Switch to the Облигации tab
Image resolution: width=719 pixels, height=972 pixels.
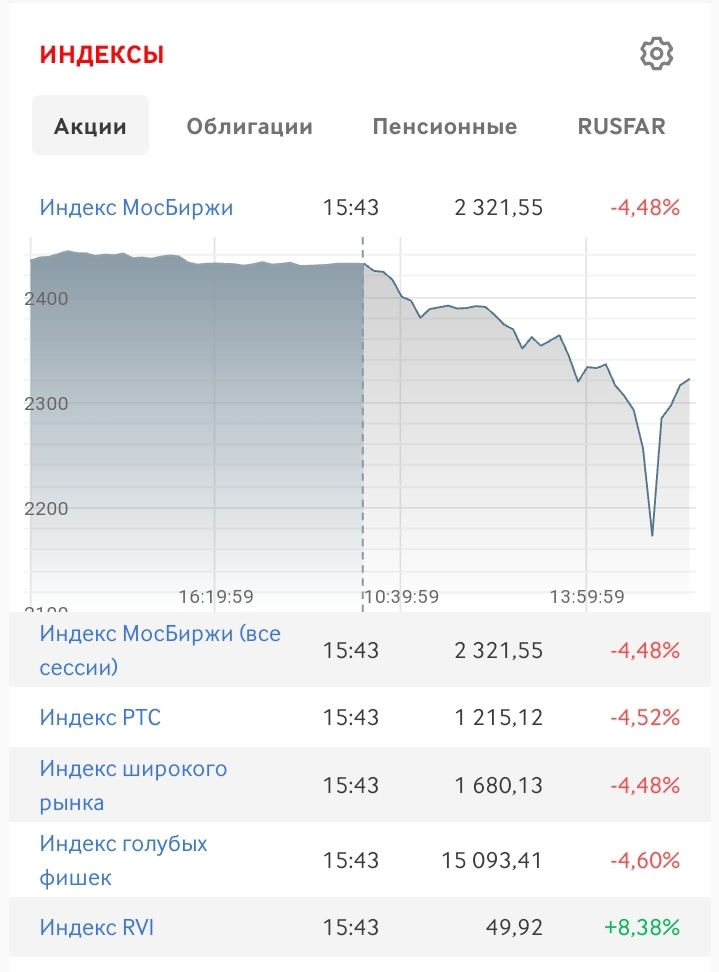click(x=250, y=126)
